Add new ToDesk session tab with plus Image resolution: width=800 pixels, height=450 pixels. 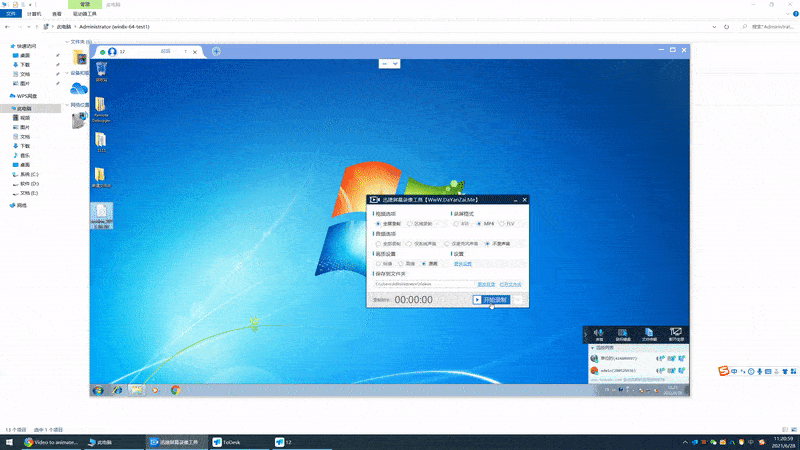pos(216,52)
